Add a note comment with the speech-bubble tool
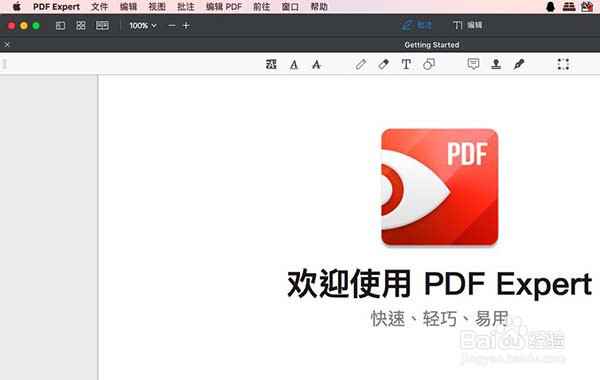 click(473, 64)
